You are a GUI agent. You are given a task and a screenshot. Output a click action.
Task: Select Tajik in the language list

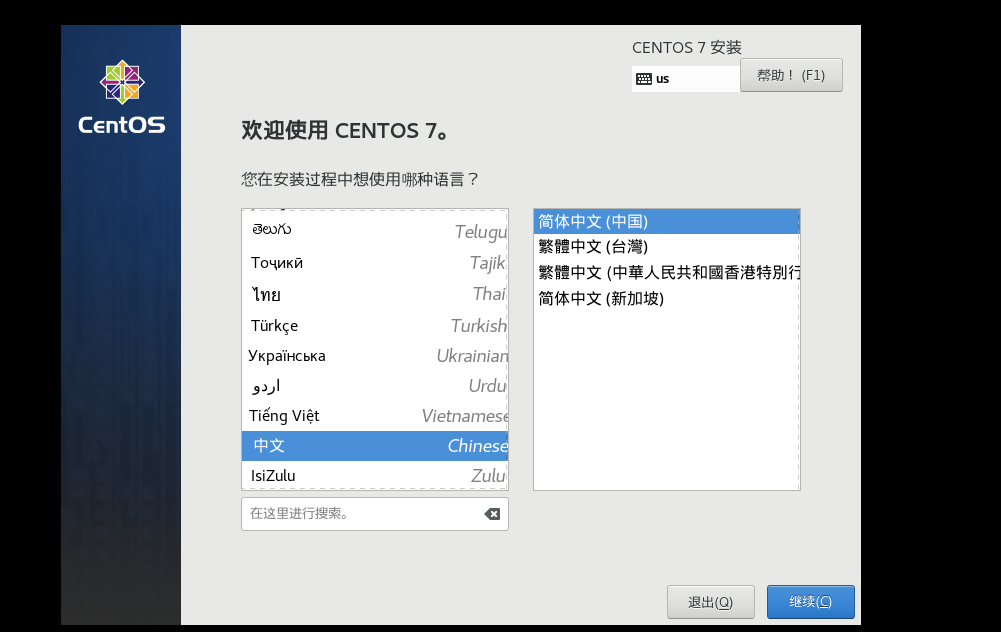coord(375,262)
